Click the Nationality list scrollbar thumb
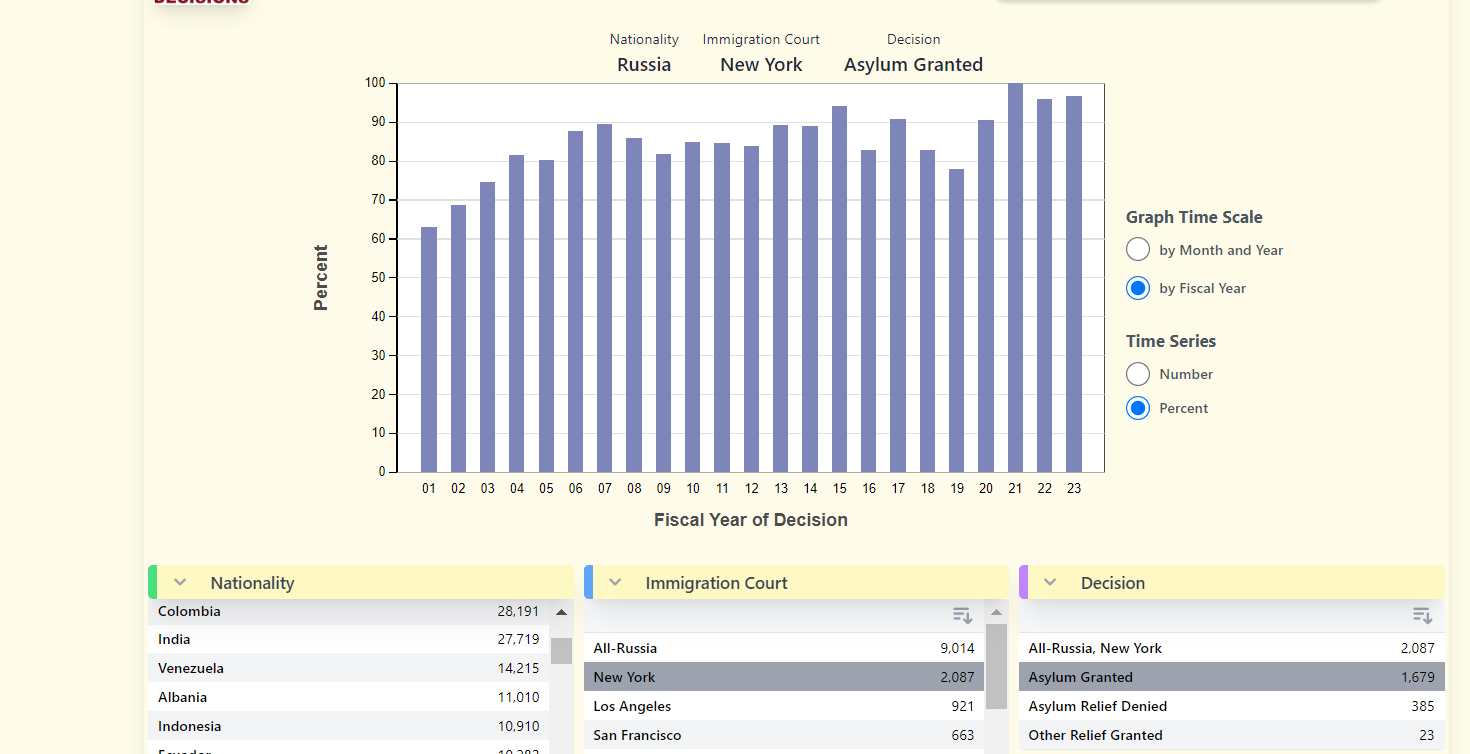Screen dimensions: 1470x754 click(x=561, y=651)
